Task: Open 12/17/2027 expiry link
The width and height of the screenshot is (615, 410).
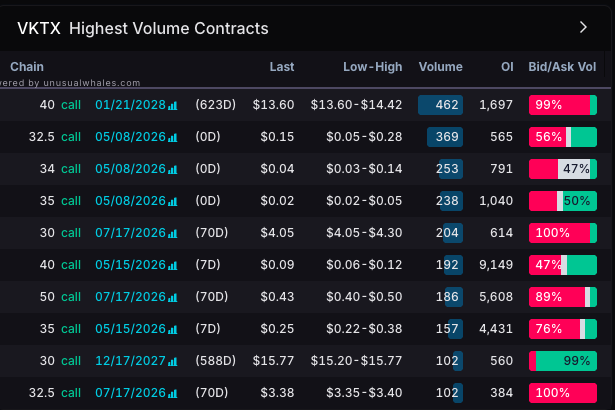Action: pyautogui.click(x=130, y=361)
